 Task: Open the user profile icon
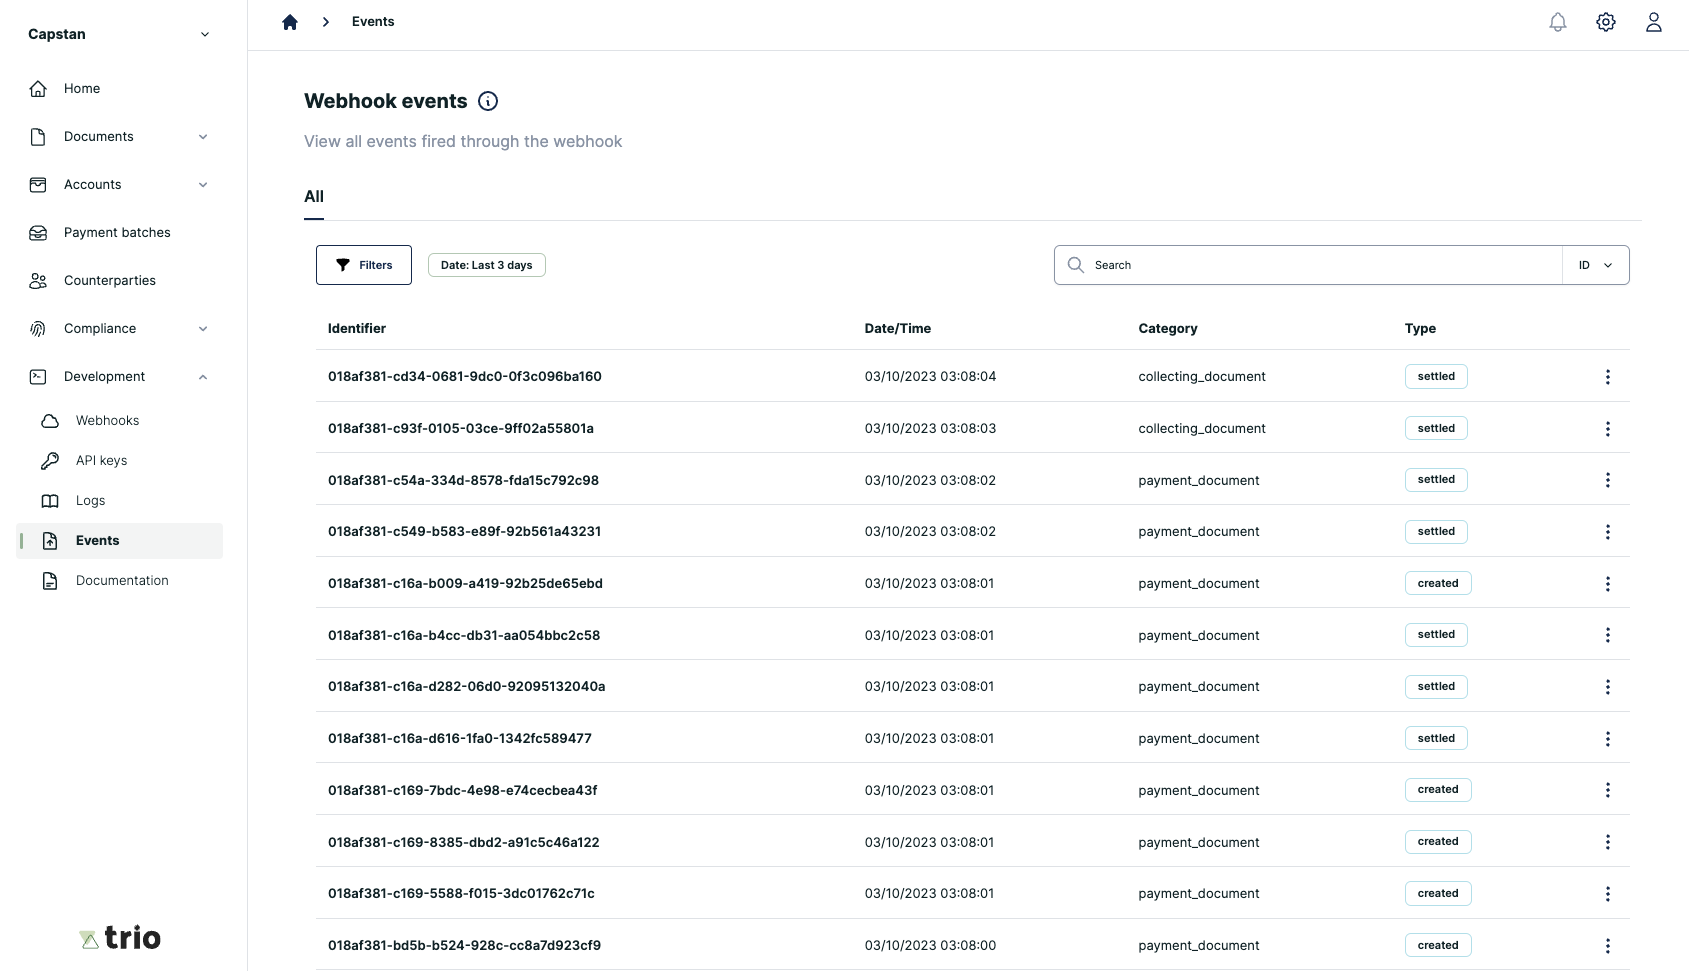1654,22
